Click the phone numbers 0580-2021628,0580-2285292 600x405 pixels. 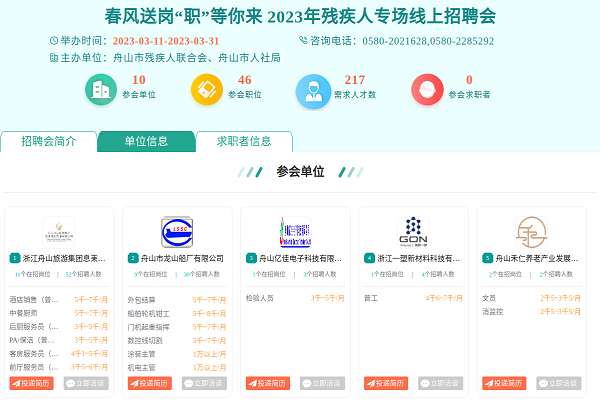[428, 41]
